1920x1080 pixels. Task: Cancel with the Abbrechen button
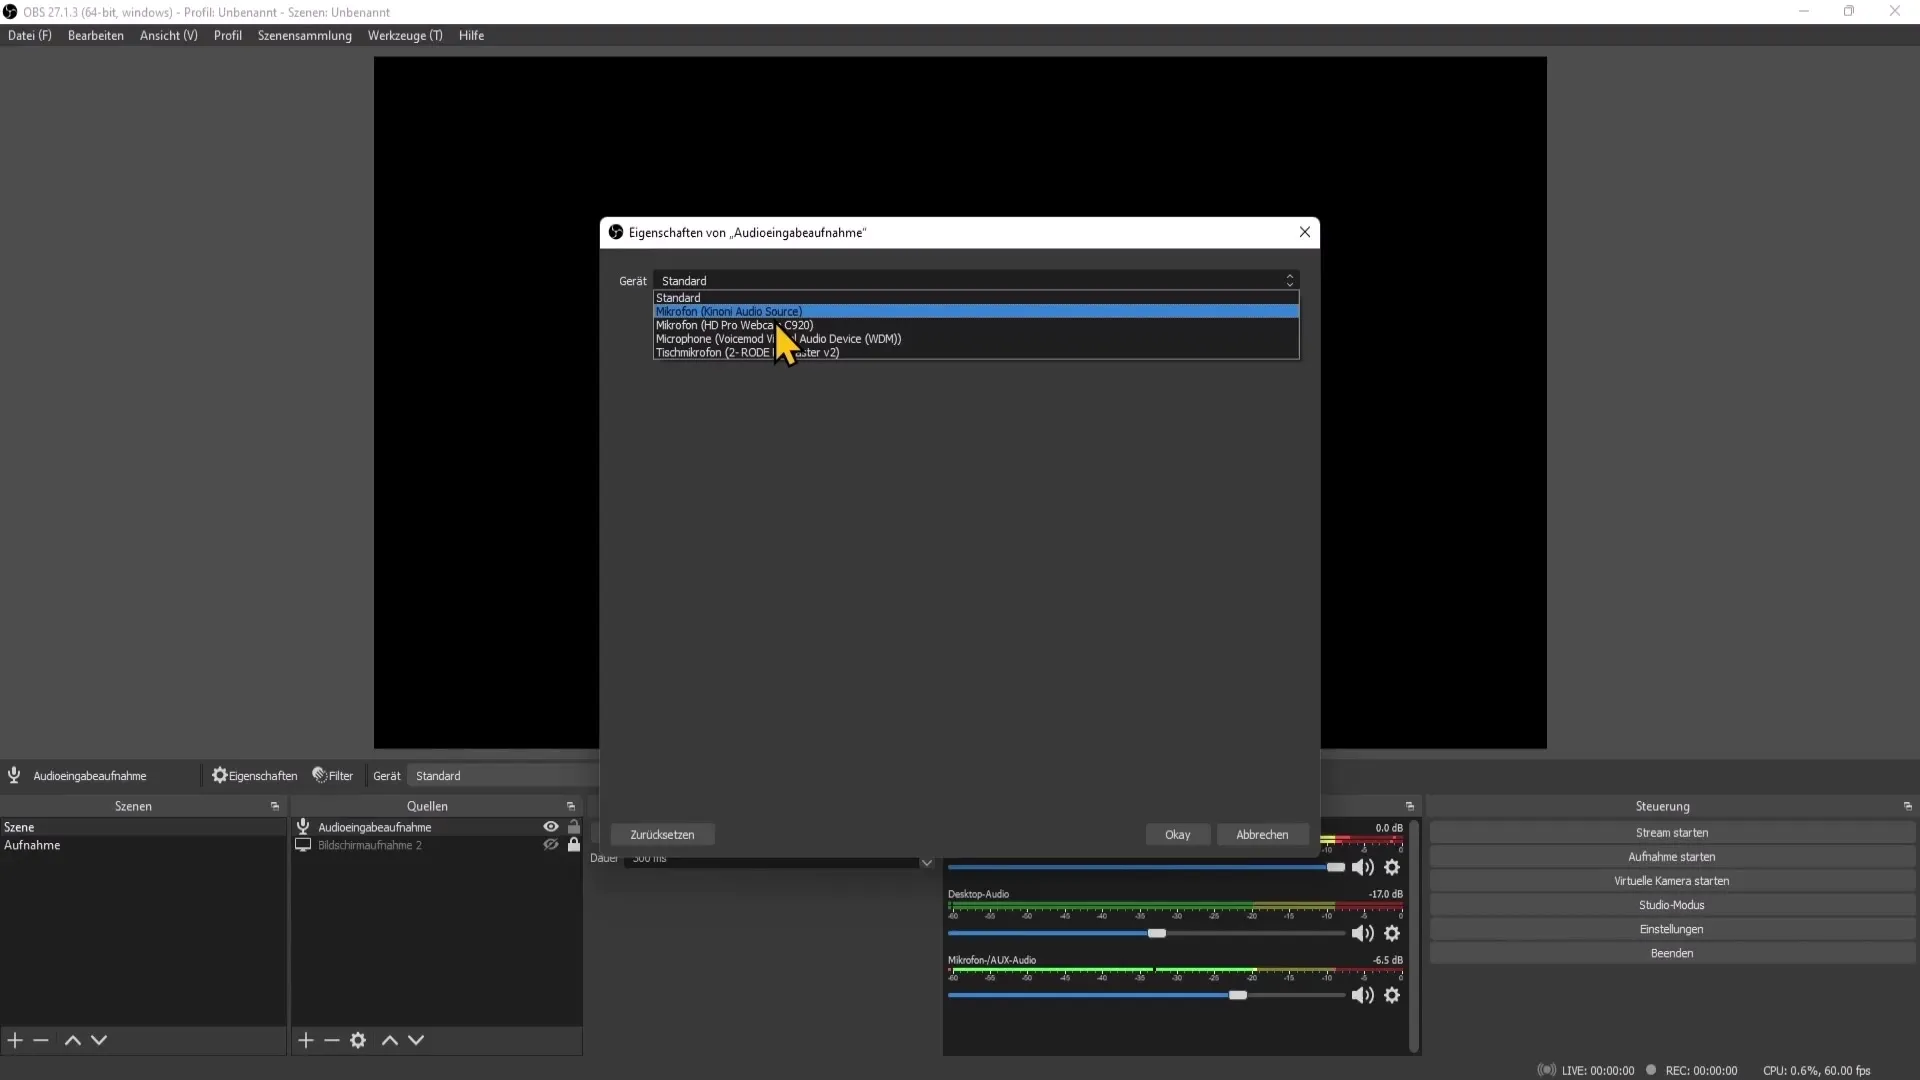[1262, 834]
